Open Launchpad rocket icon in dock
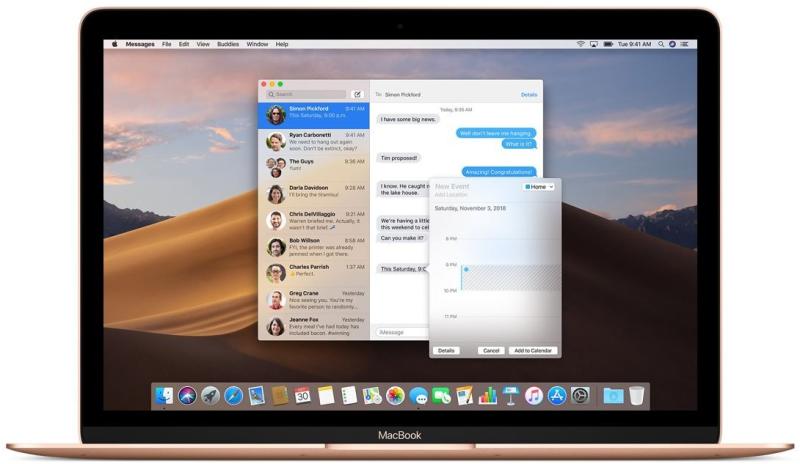This screenshot has width=800, height=464. tap(210, 396)
